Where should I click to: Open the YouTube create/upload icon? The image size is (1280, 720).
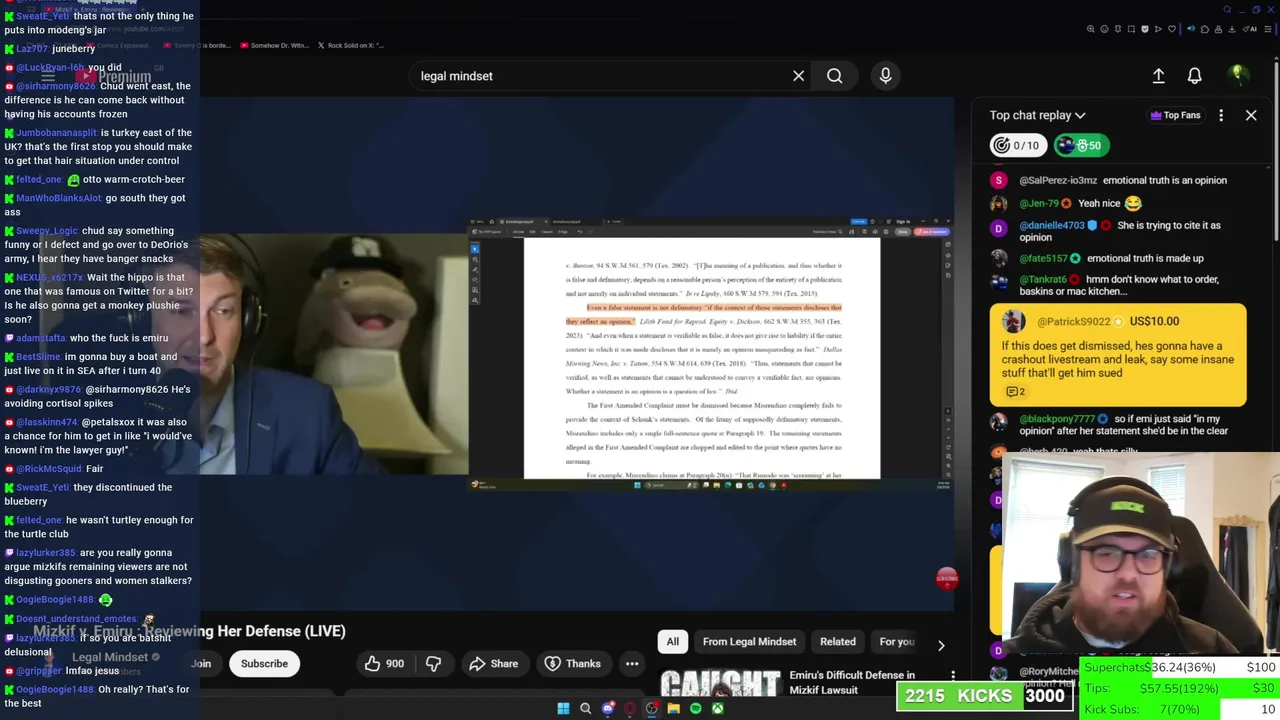coord(1158,75)
